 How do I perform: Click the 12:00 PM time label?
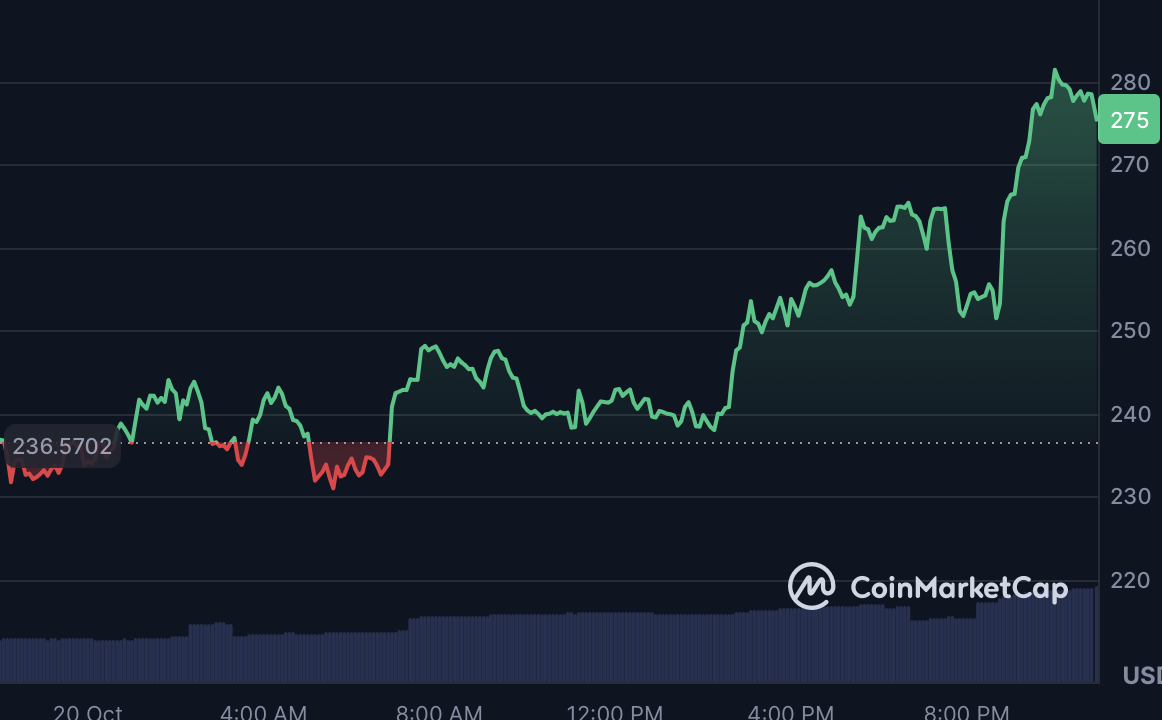(614, 712)
